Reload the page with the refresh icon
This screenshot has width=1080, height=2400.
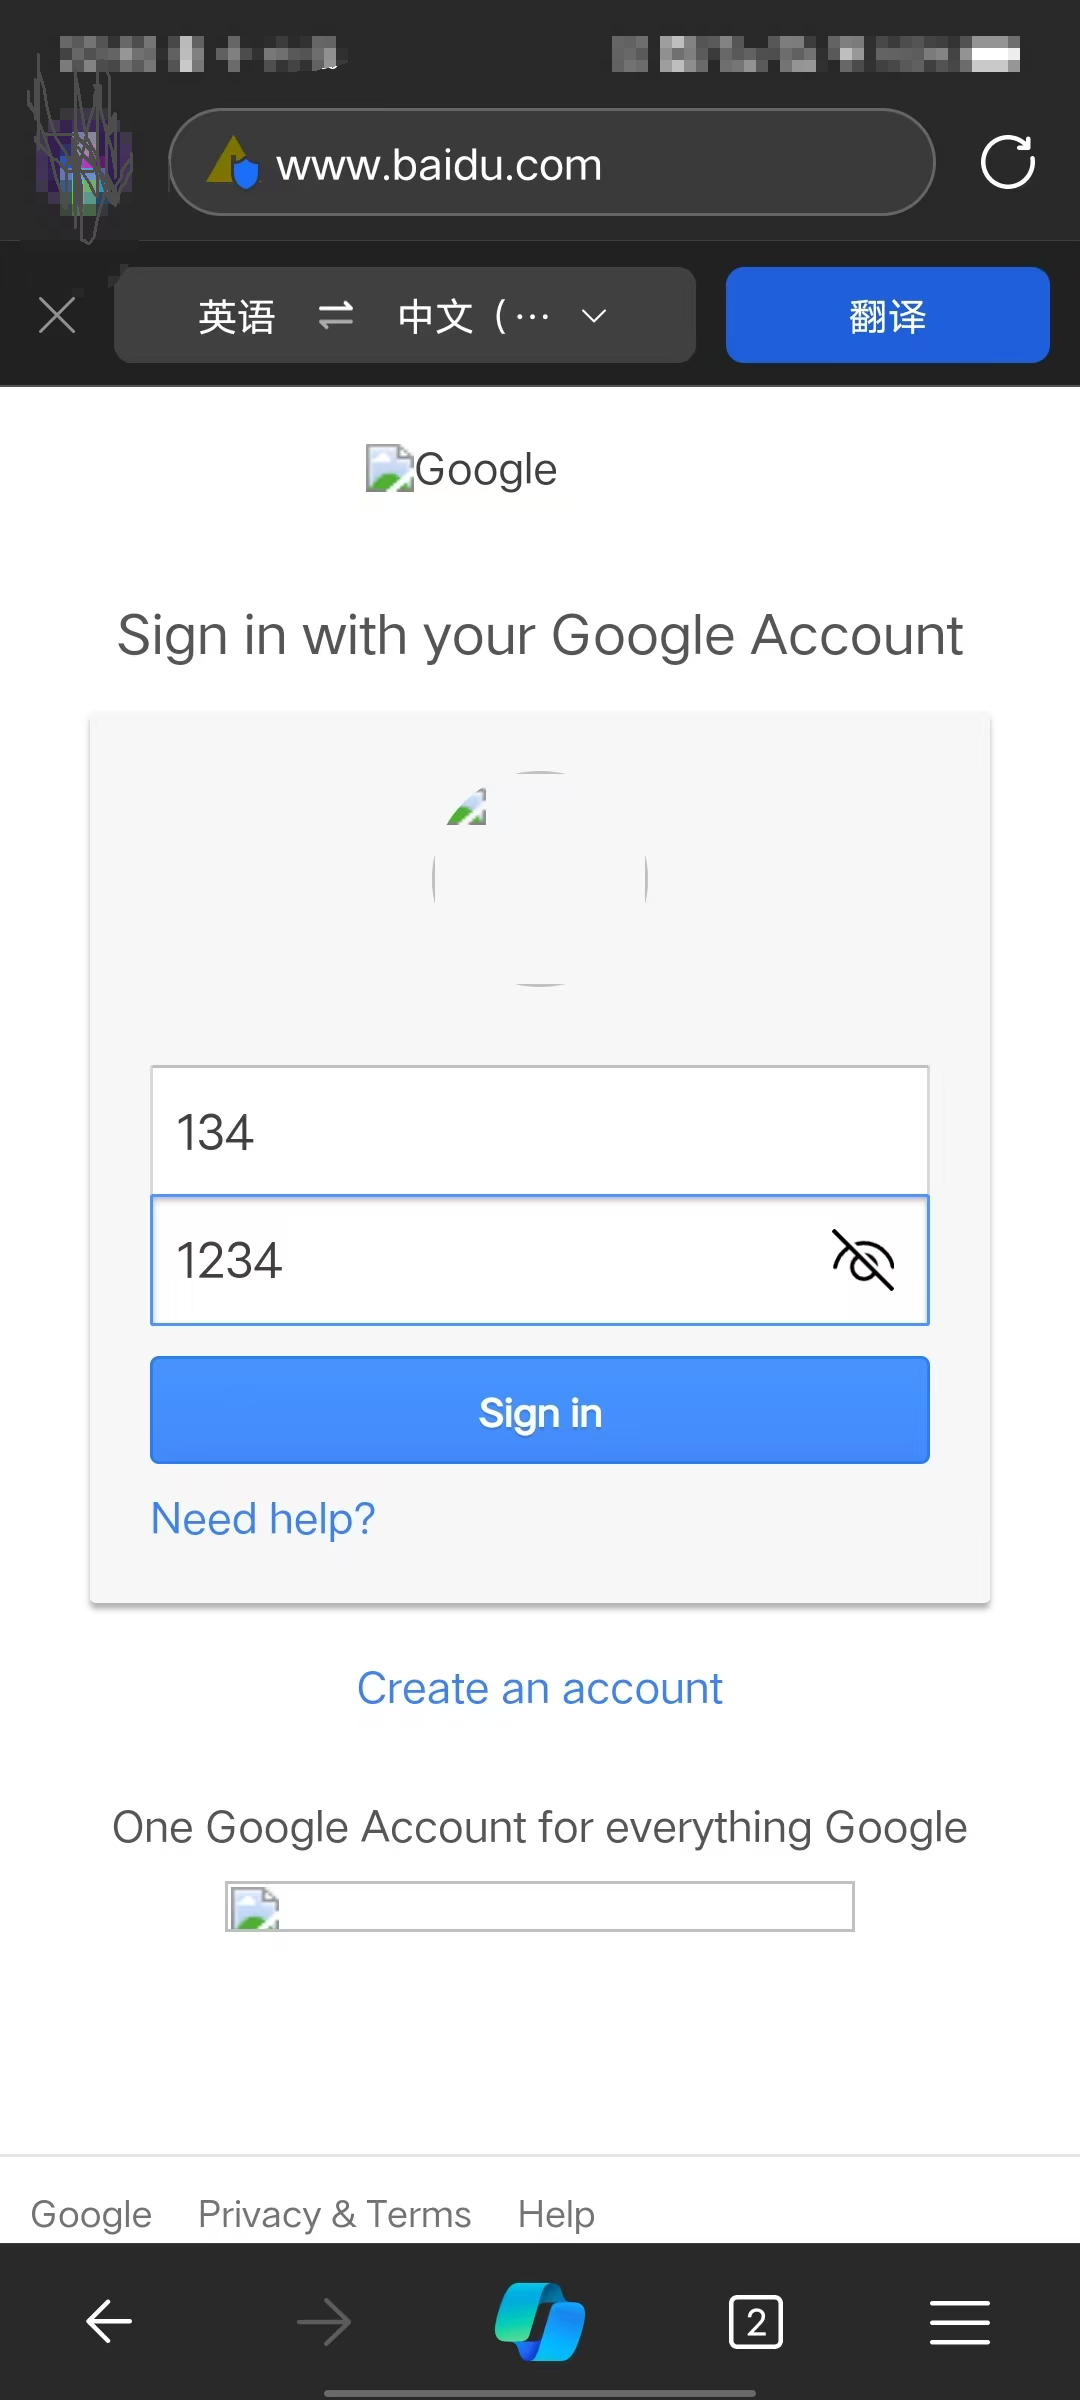pyautogui.click(x=1007, y=162)
